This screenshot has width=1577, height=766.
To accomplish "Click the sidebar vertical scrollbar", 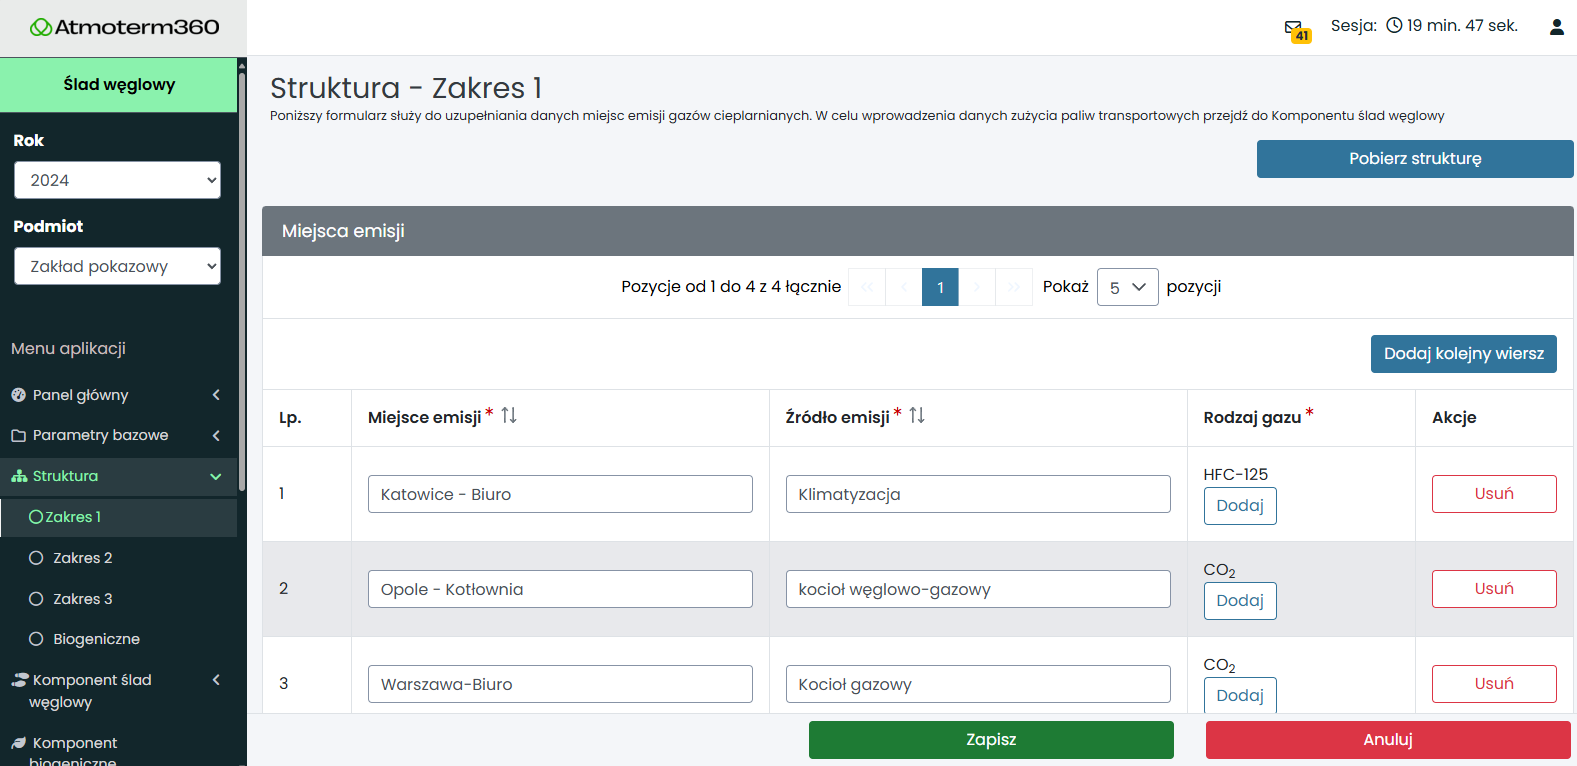I will point(241,280).
